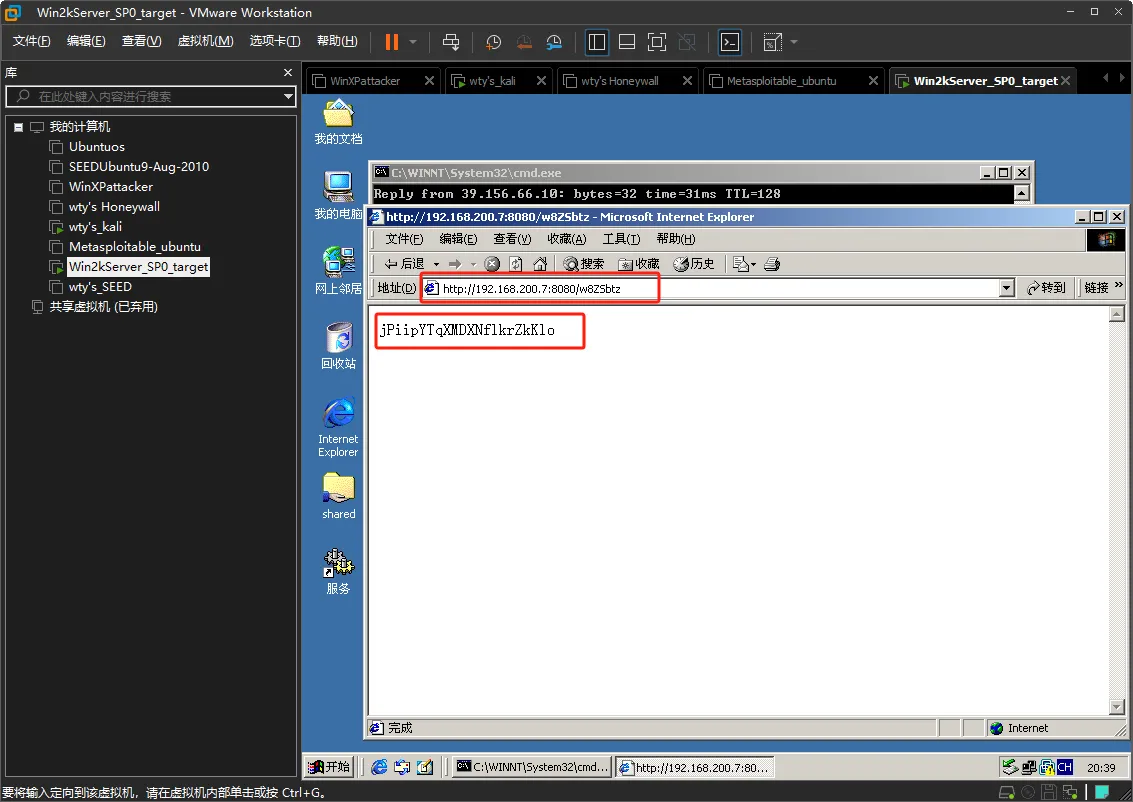1133x802 pixels.
Task: Open the VMware 编辑(E) menu
Action: (x=86, y=41)
